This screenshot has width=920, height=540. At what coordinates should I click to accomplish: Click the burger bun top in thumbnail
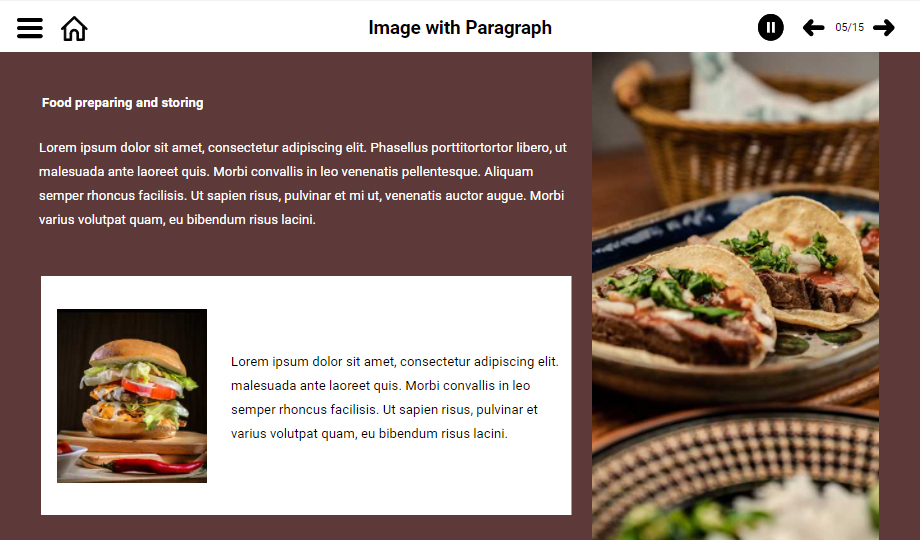(x=137, y=354)
